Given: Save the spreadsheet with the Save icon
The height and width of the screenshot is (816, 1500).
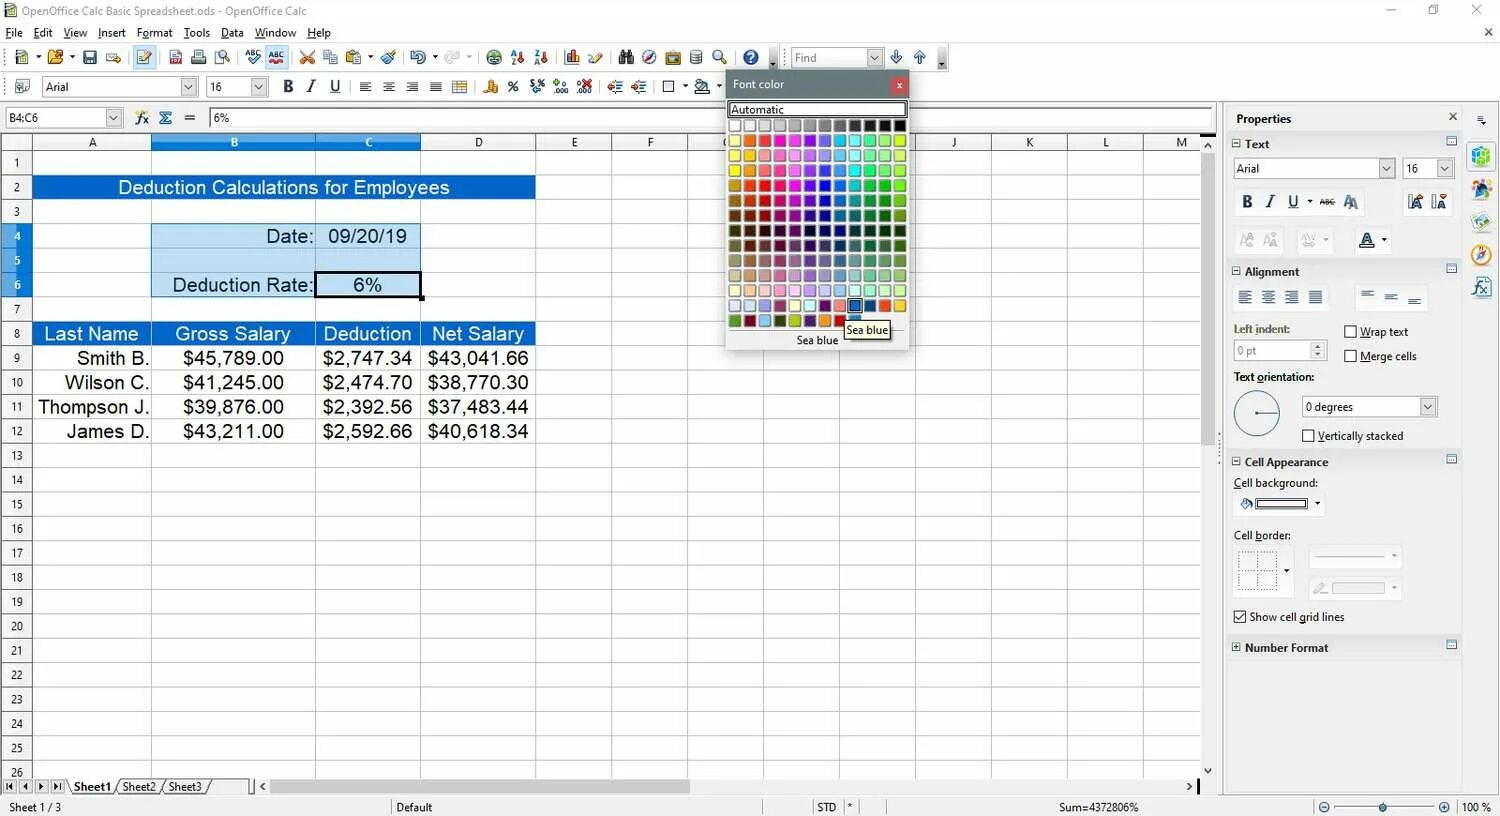Looking at the screenshot, I should (90, 58).
